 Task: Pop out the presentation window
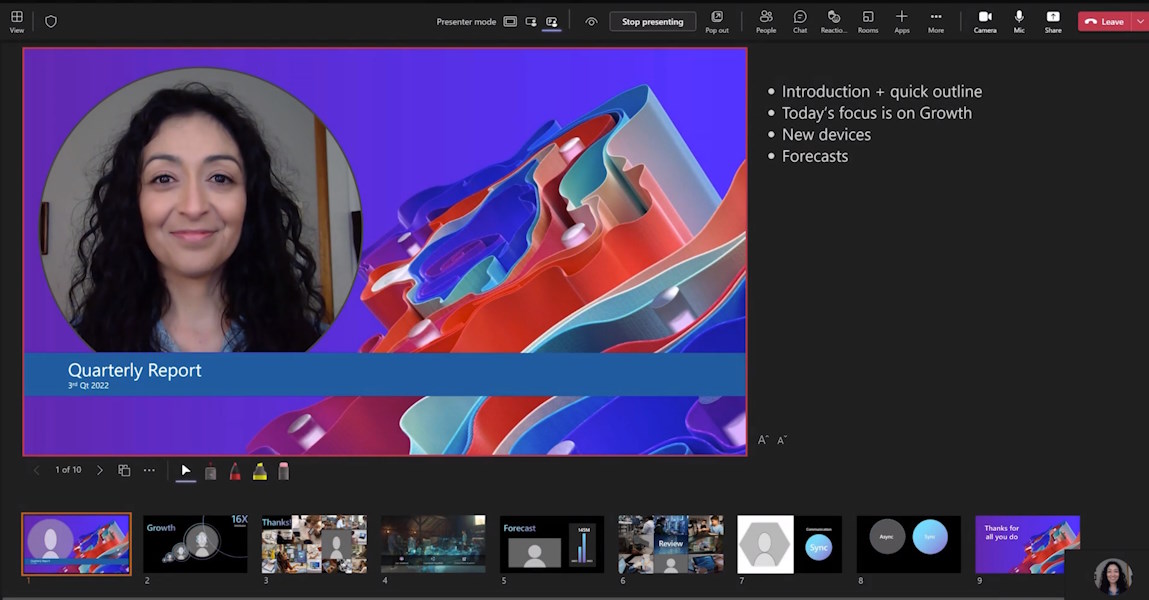[x=716, y=19]
